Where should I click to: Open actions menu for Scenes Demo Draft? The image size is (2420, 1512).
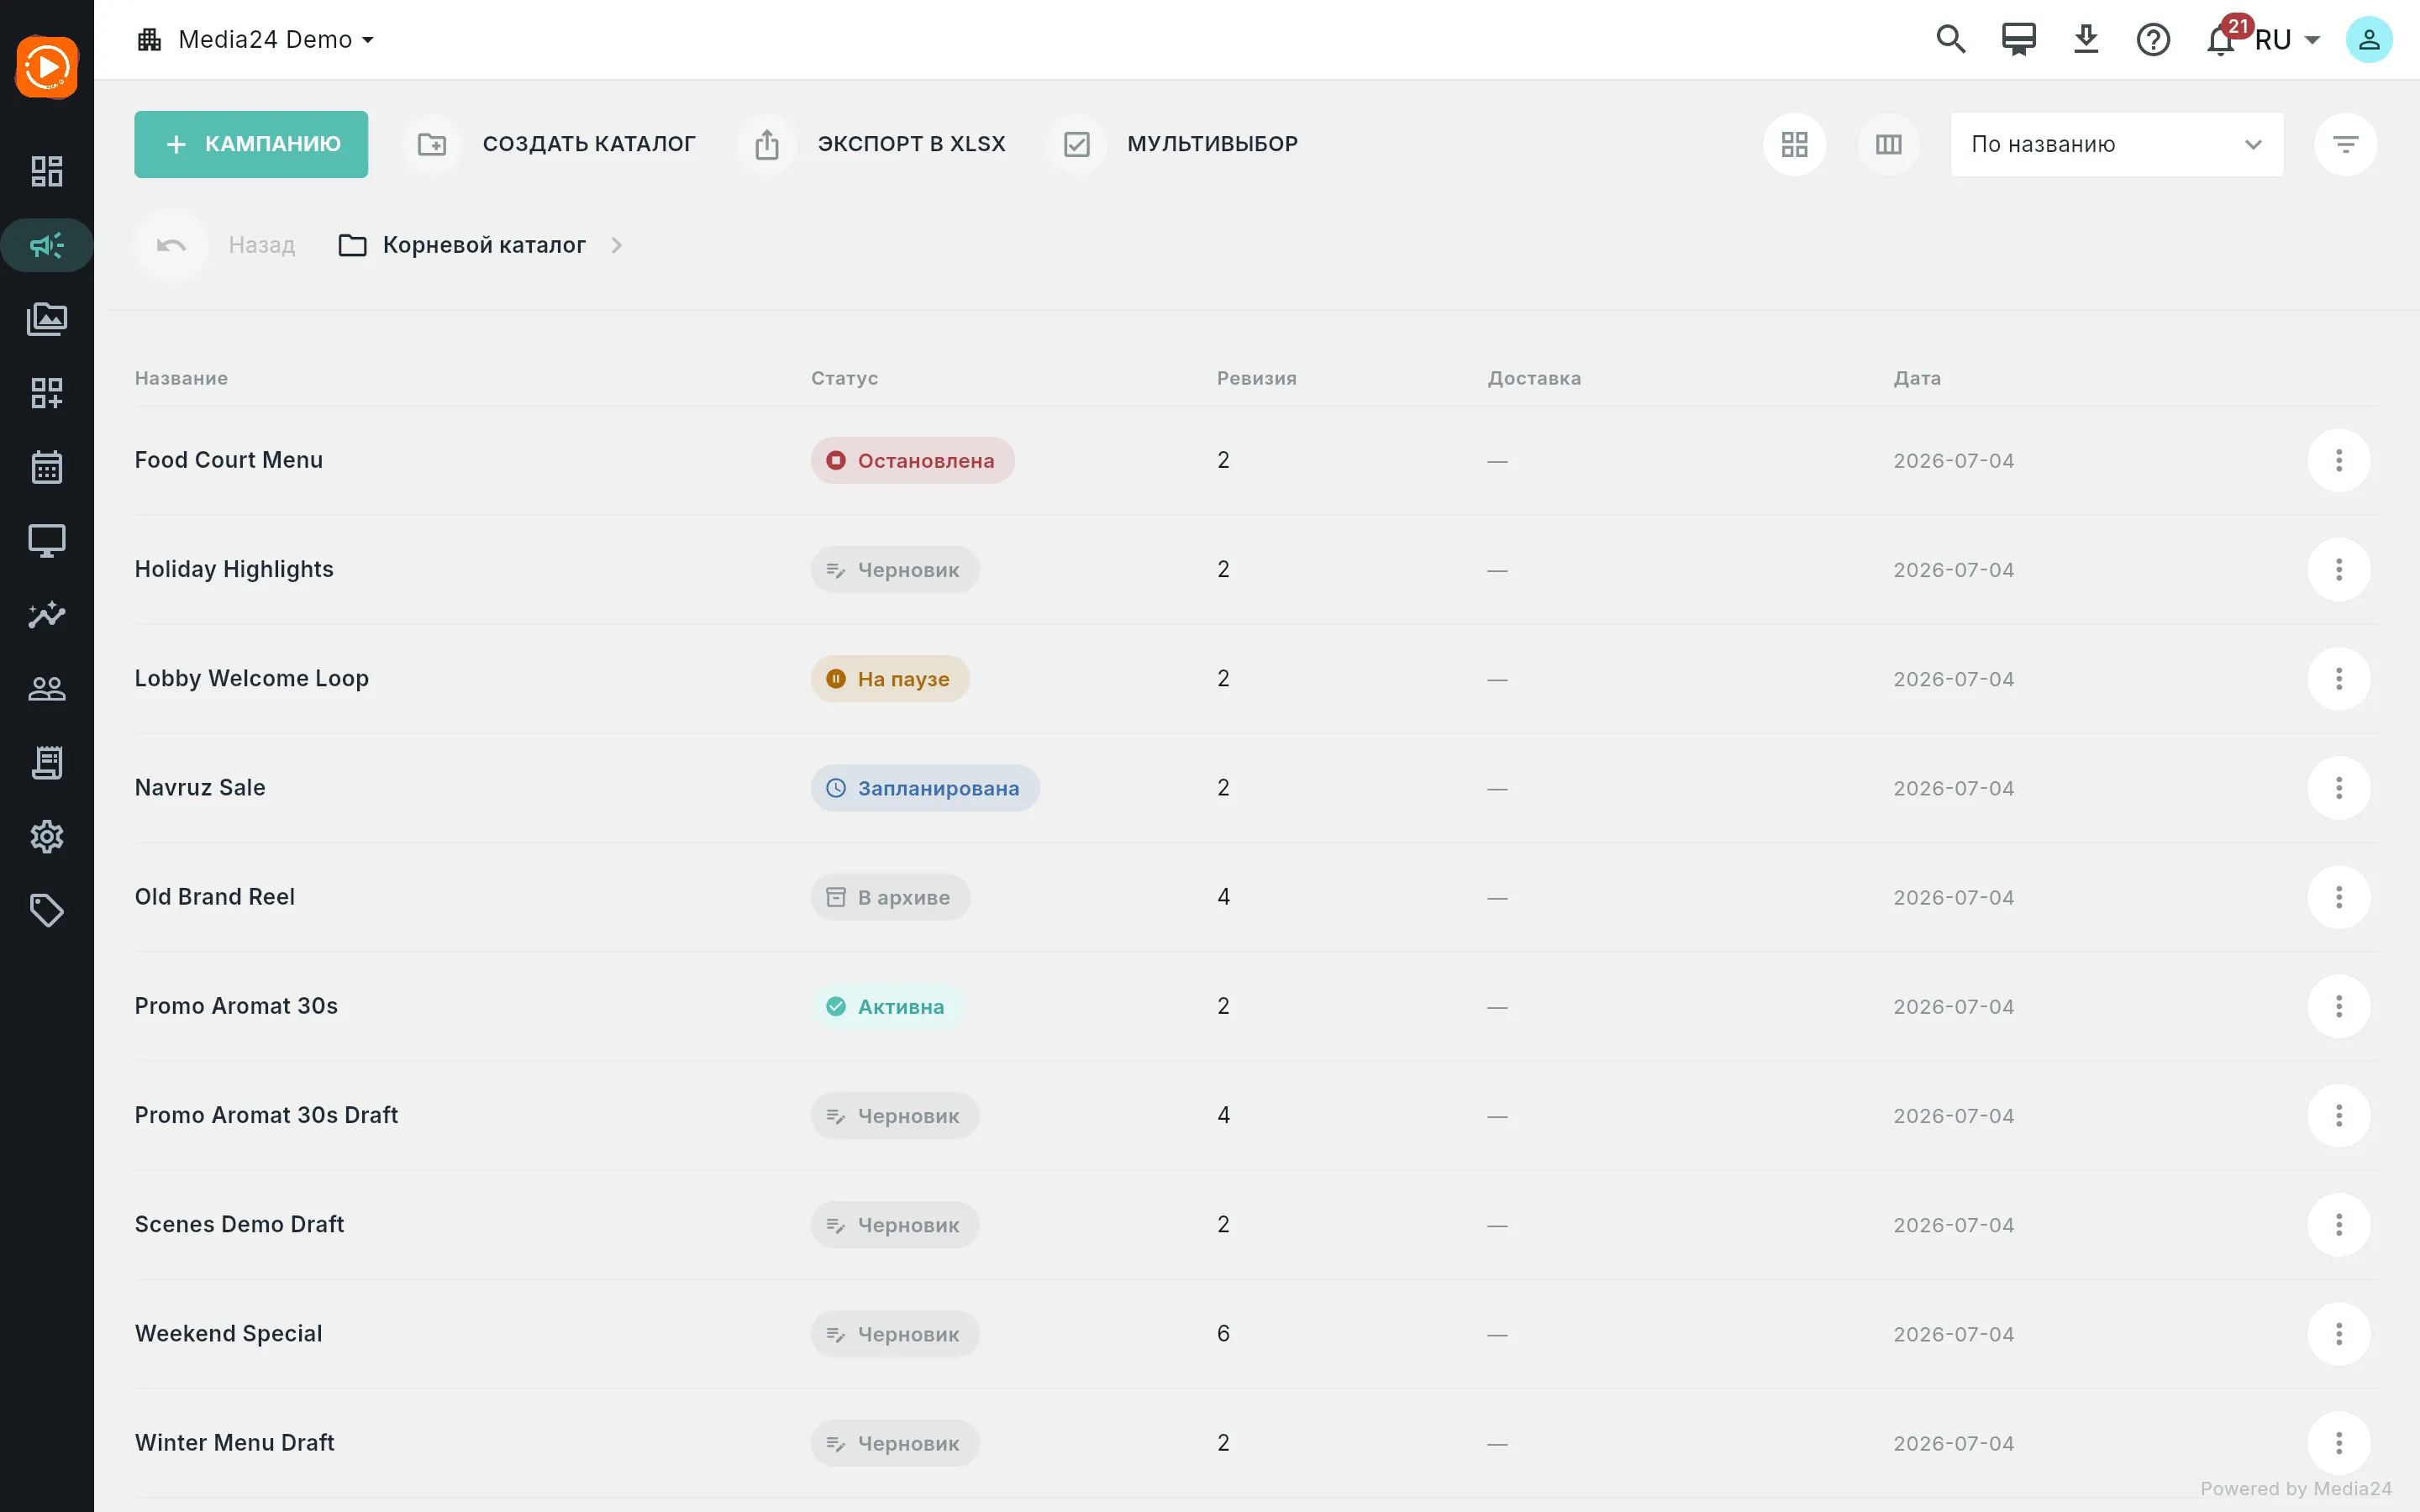point(2339,1225)
